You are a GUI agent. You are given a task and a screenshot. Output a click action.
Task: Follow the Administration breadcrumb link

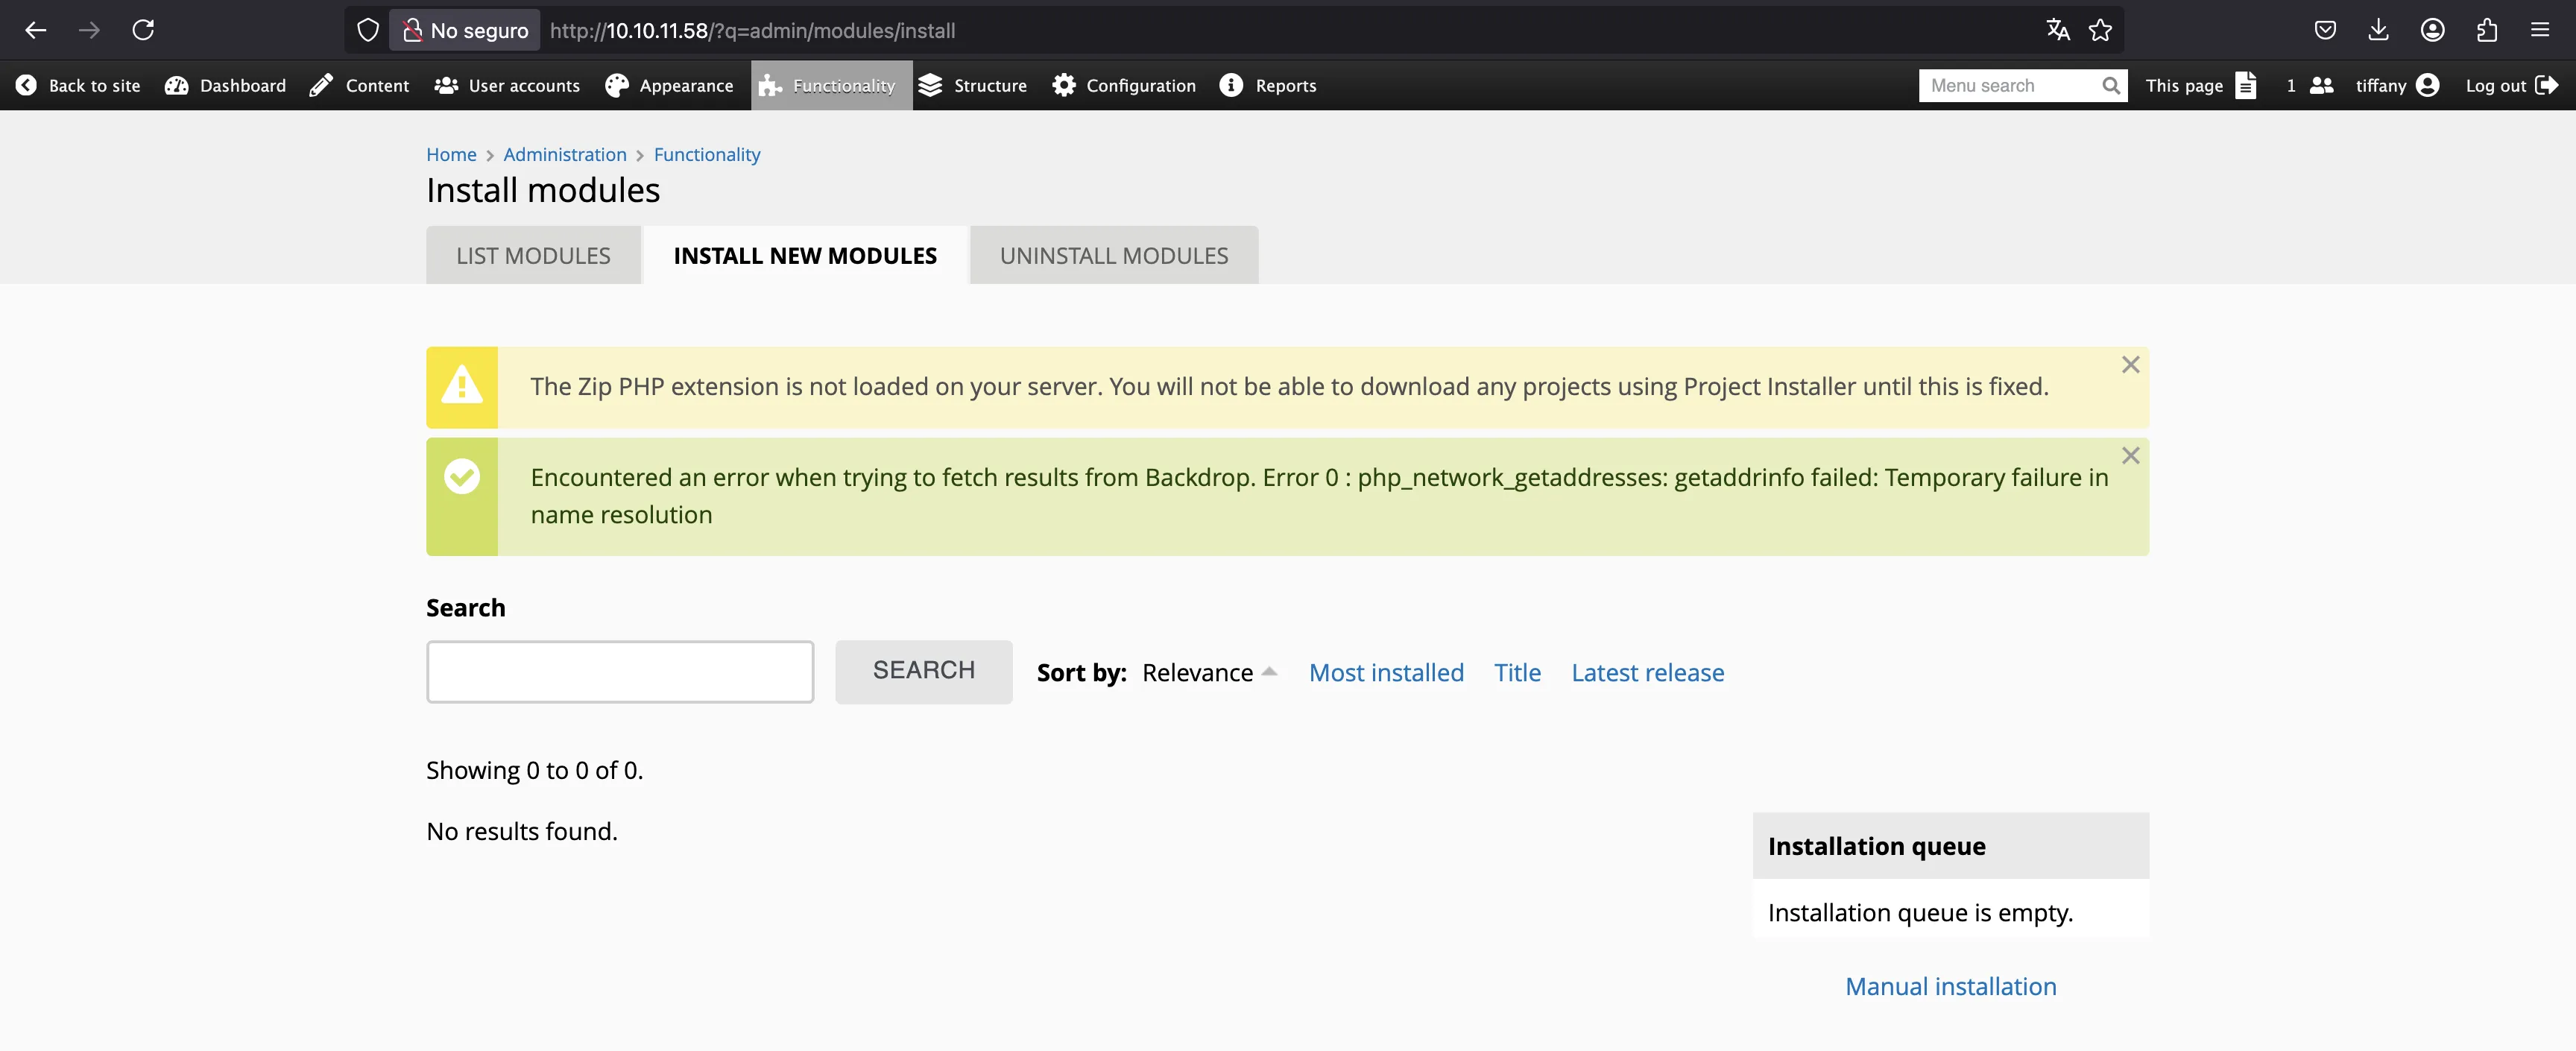(x=565, y=155)
